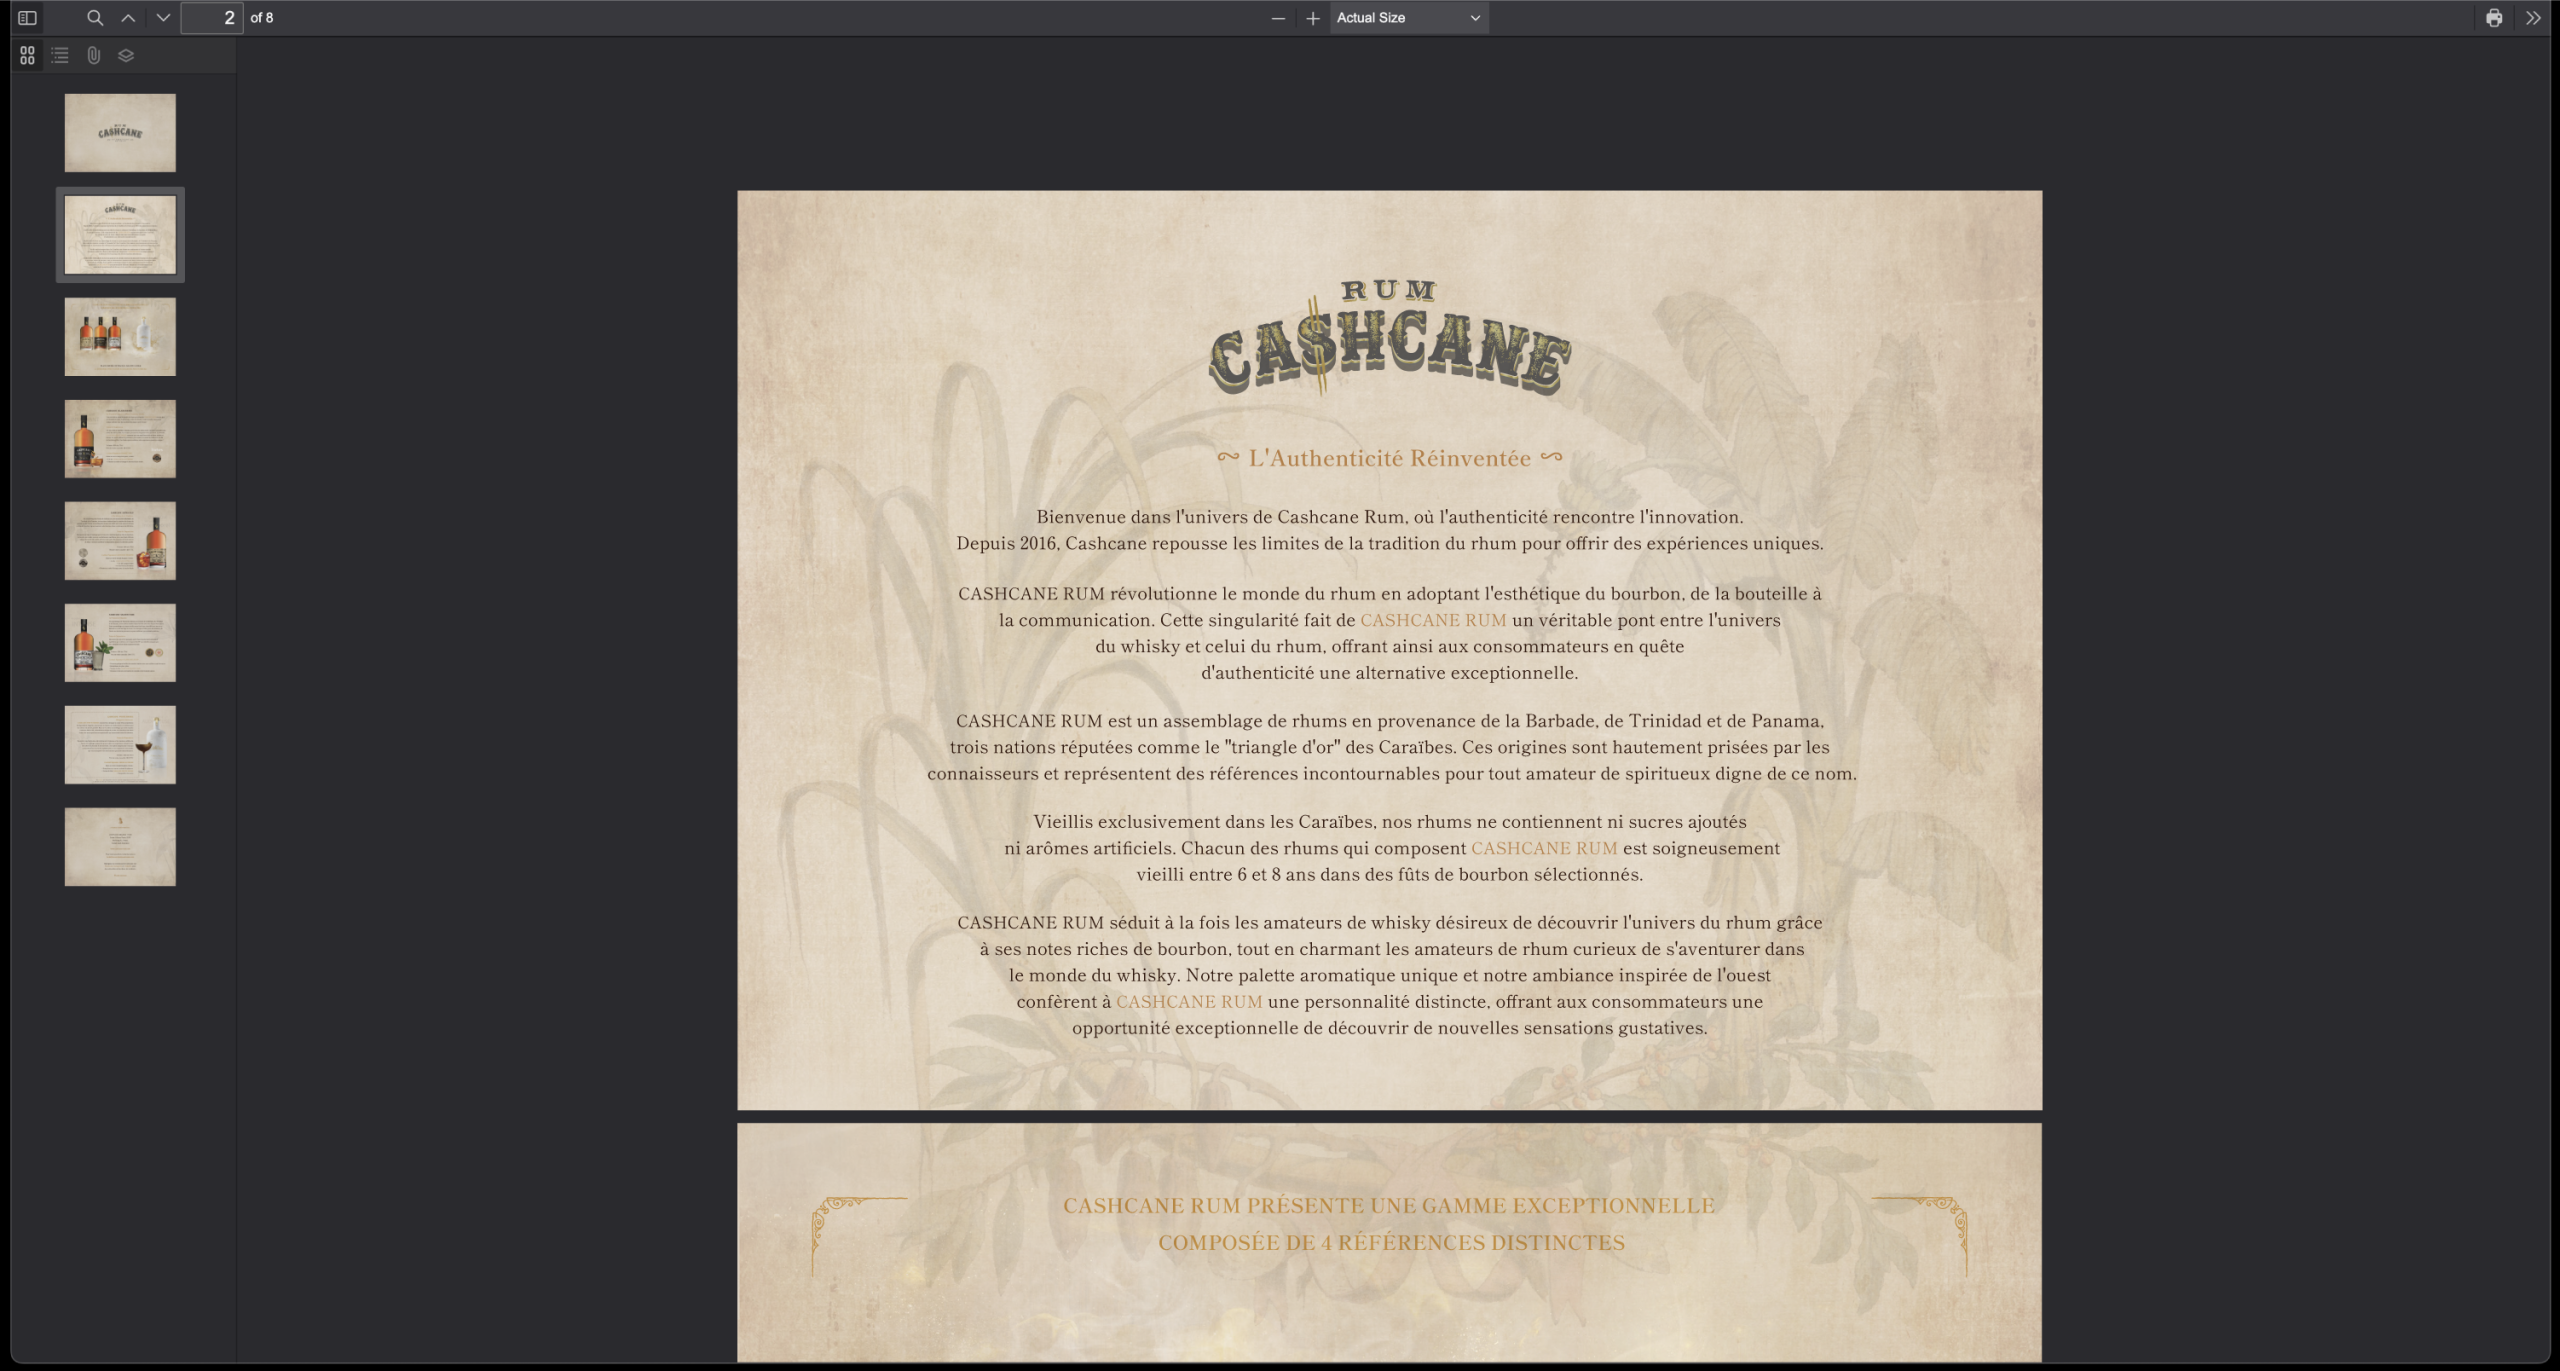Viewport: 2560px width, 1371px height.
Task: Jump to page 7 thumbnail with cocktail glass
Action: click(x=120, y=745)
